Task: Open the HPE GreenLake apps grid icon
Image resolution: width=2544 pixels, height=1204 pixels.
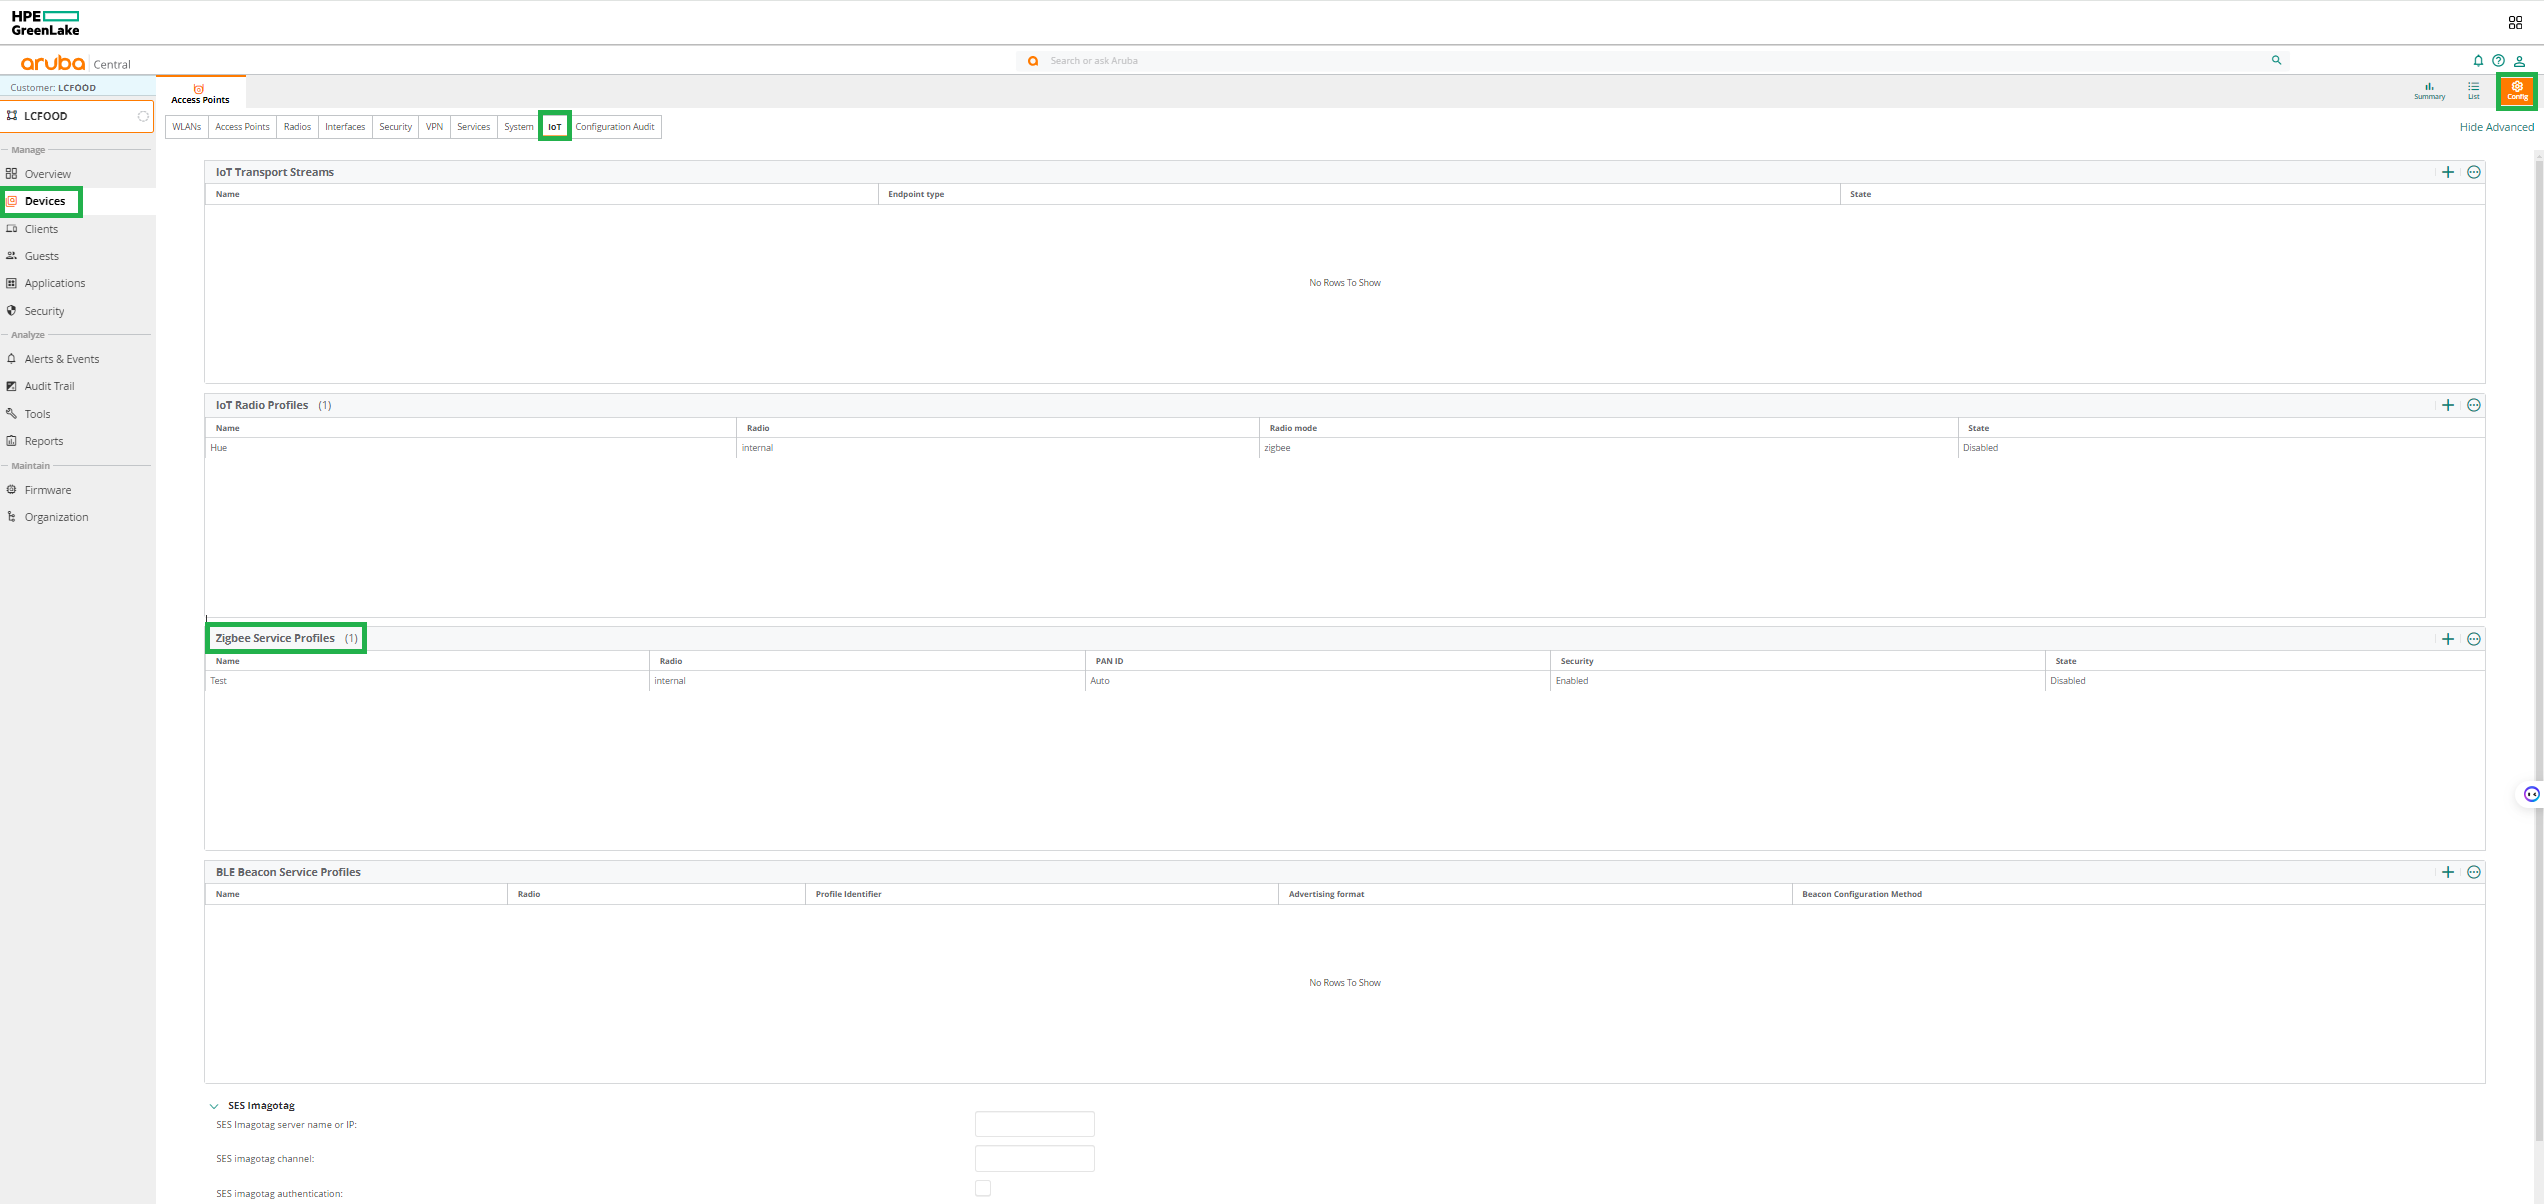Action: pyautogui.click(x=2516, y=22)
